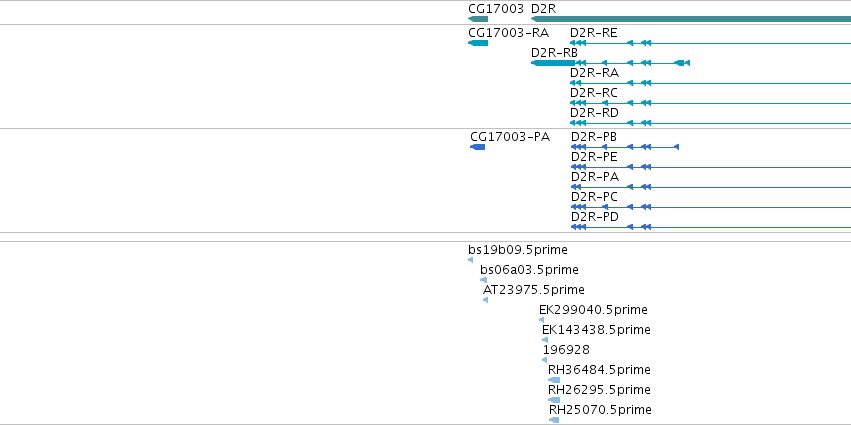Click the bs06a03.5prime EST label

(x=529, y=270)
